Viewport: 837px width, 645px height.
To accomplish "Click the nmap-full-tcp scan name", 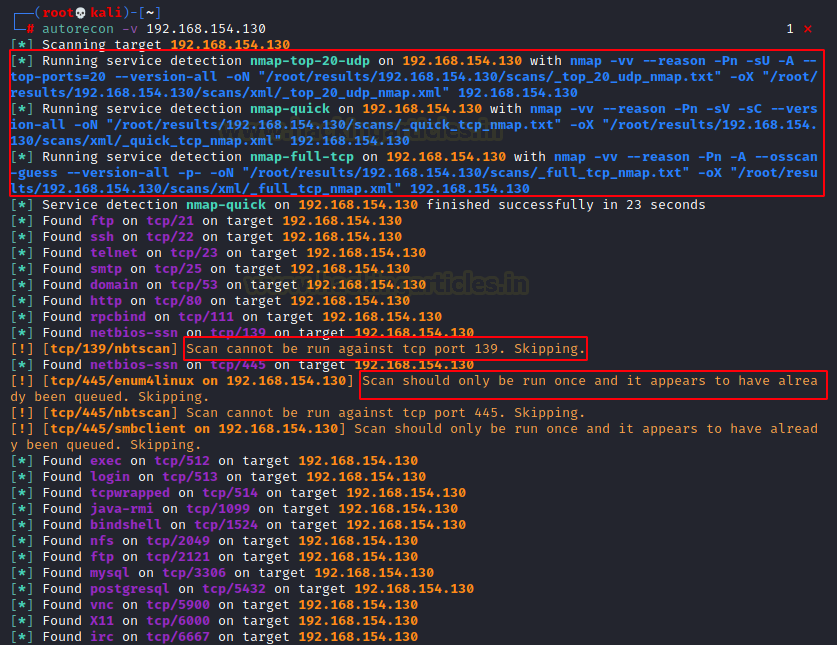I will pos(302,157).
